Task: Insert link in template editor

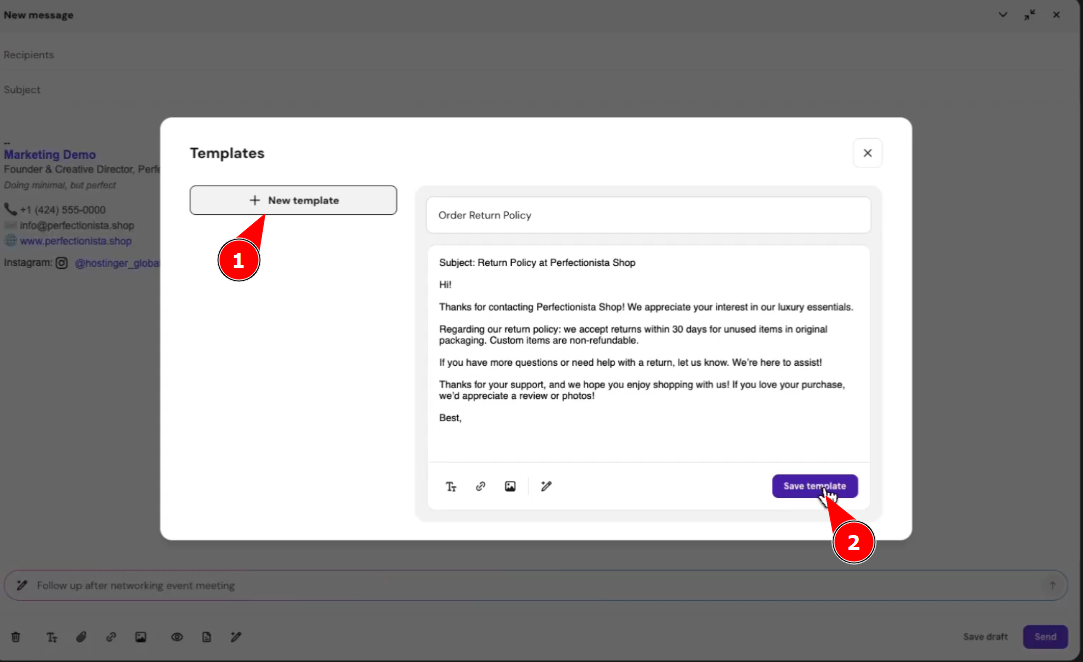Action: (481, 486)
